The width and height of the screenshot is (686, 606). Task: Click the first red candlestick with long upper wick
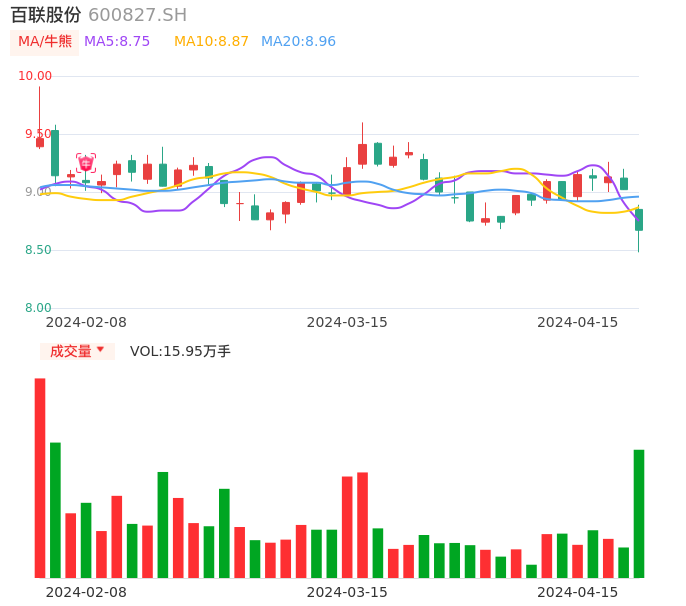click(x=40, y=142)
